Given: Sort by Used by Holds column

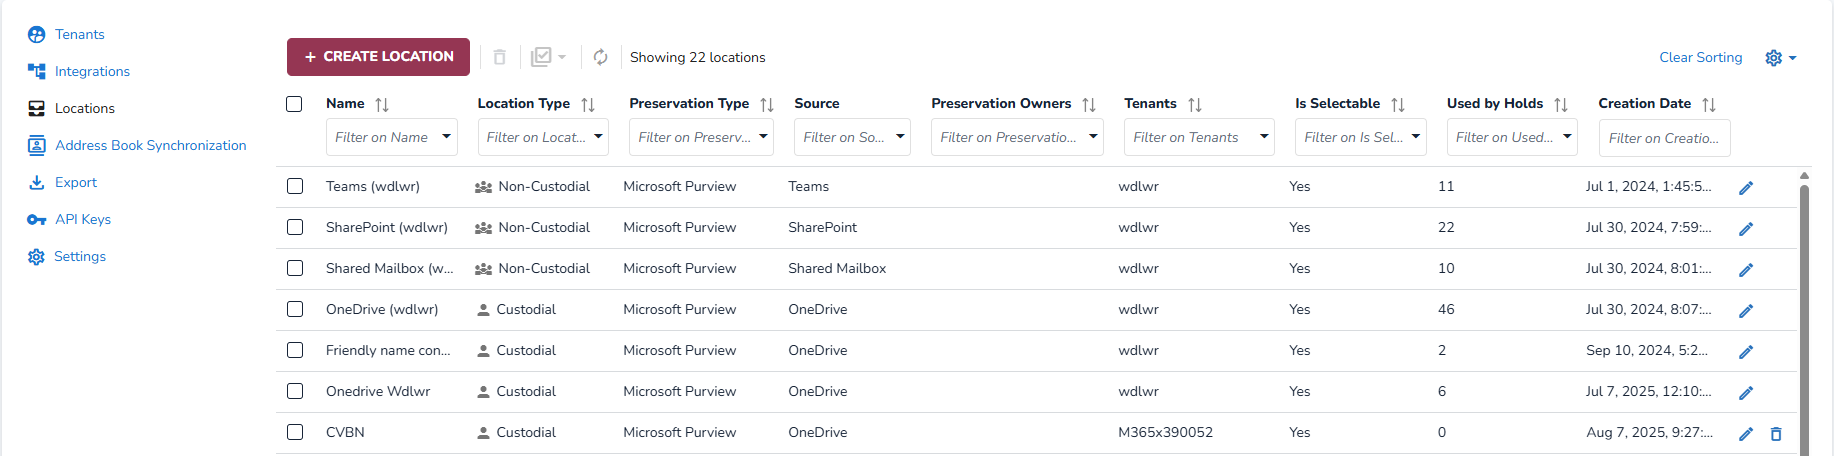Looking at the screenshot, I should point(1561,104).
